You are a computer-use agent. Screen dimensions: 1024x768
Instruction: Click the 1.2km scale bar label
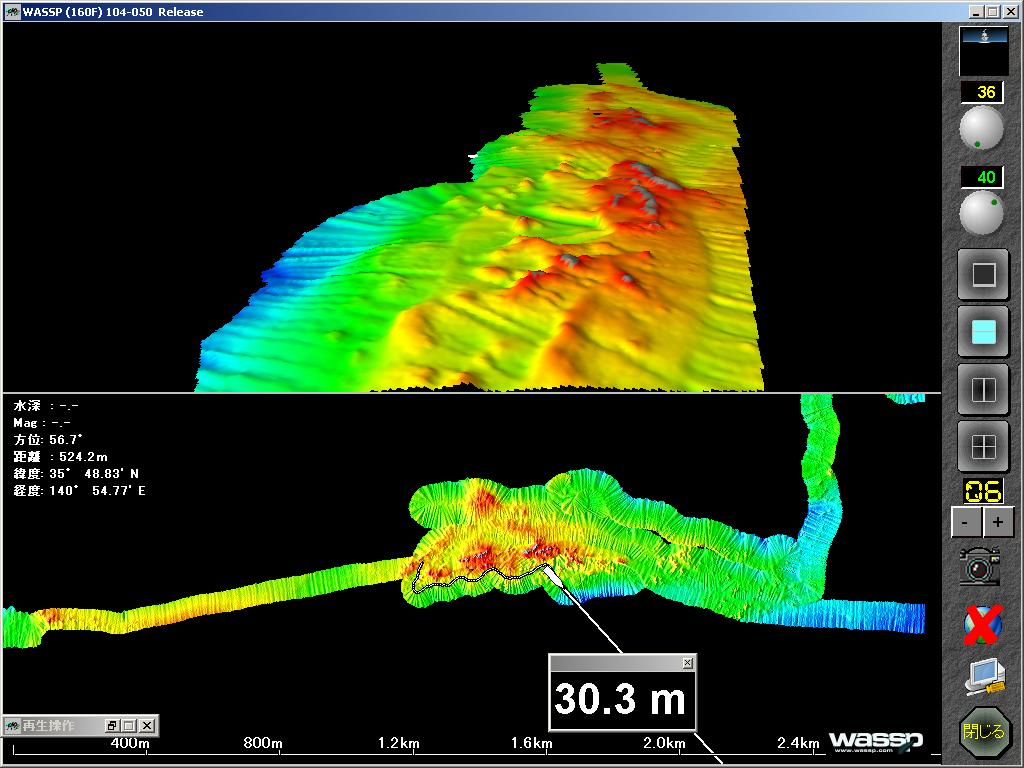(x=398, y=743)
